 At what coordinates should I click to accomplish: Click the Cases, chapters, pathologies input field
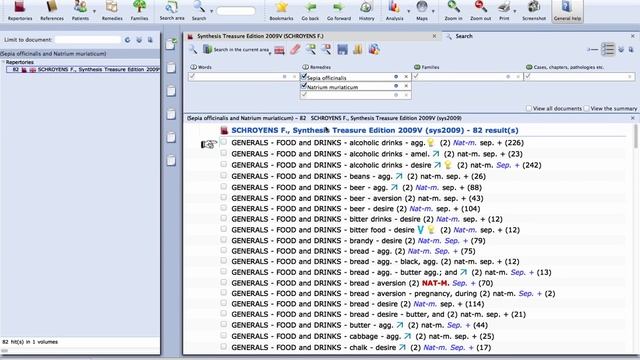pyautogui.click(x=580, y=76)
